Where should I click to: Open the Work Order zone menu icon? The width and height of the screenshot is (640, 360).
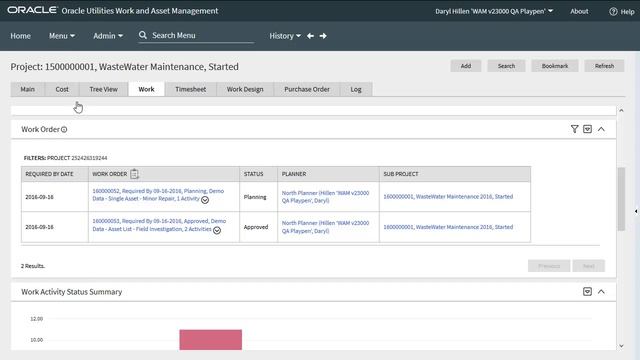(587, 129)
